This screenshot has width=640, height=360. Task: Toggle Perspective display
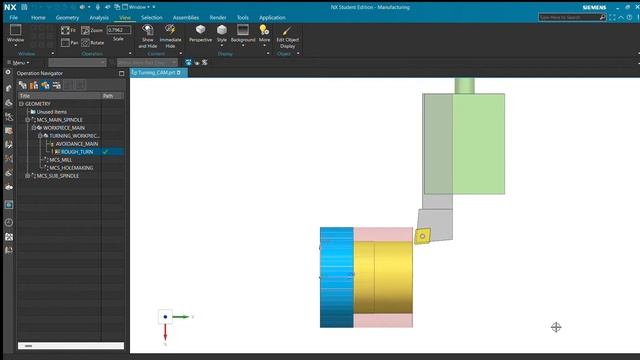[200, 33]
